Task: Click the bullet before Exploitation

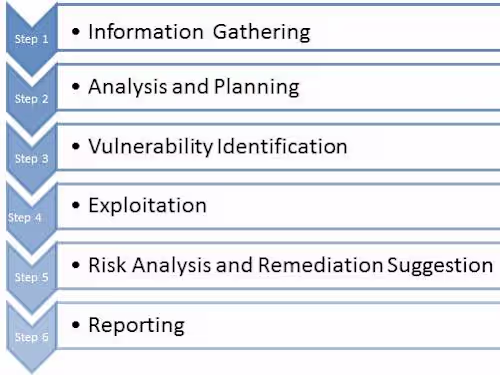Action: (x=76, y=205)
